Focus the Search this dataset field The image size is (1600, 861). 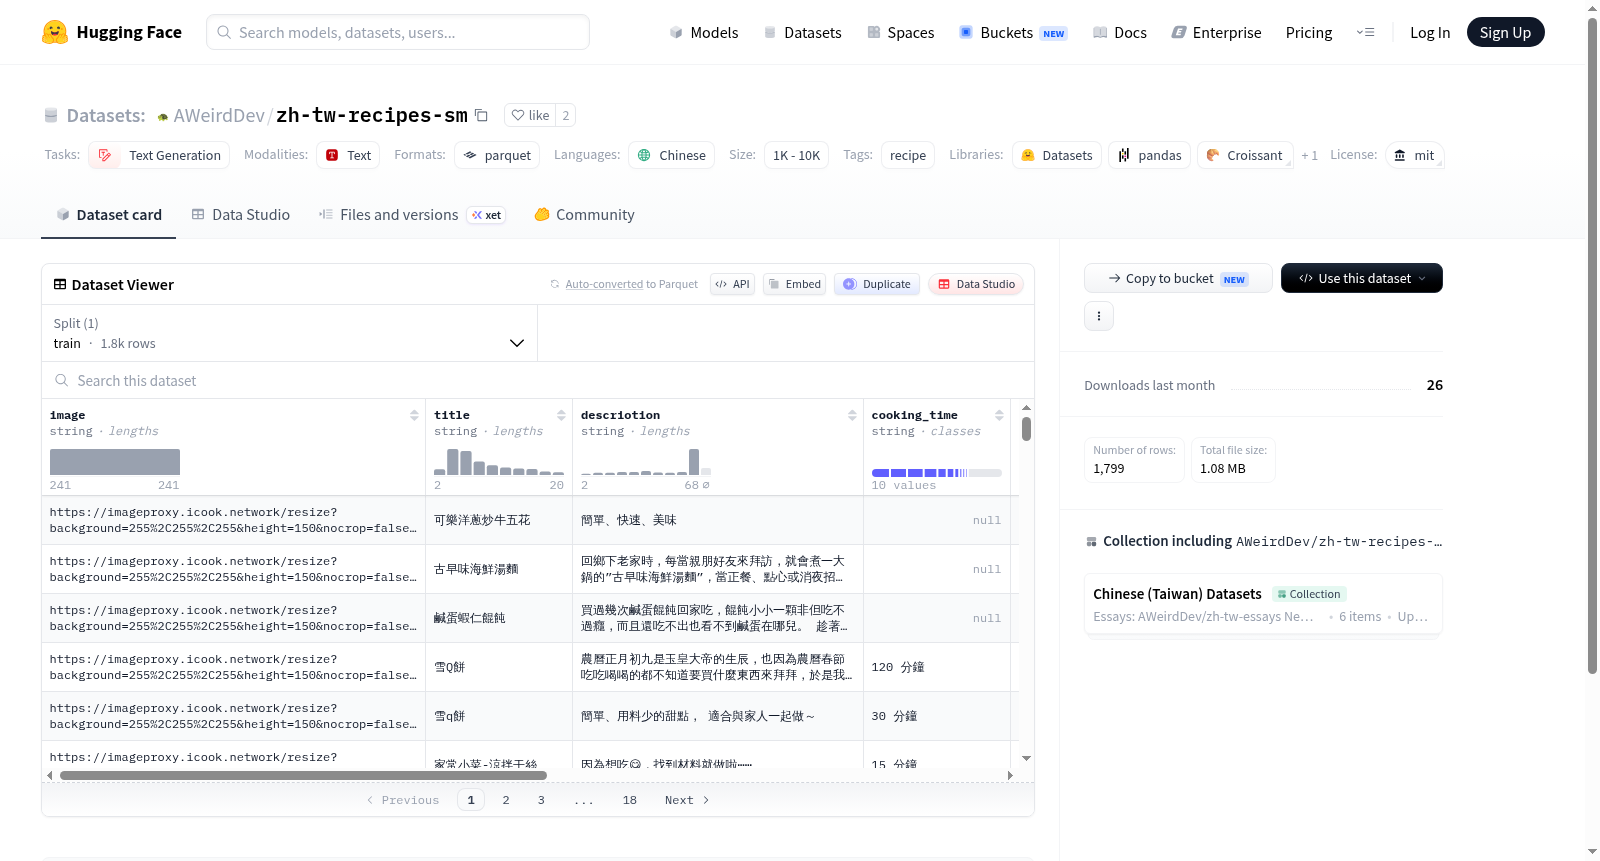538,380
